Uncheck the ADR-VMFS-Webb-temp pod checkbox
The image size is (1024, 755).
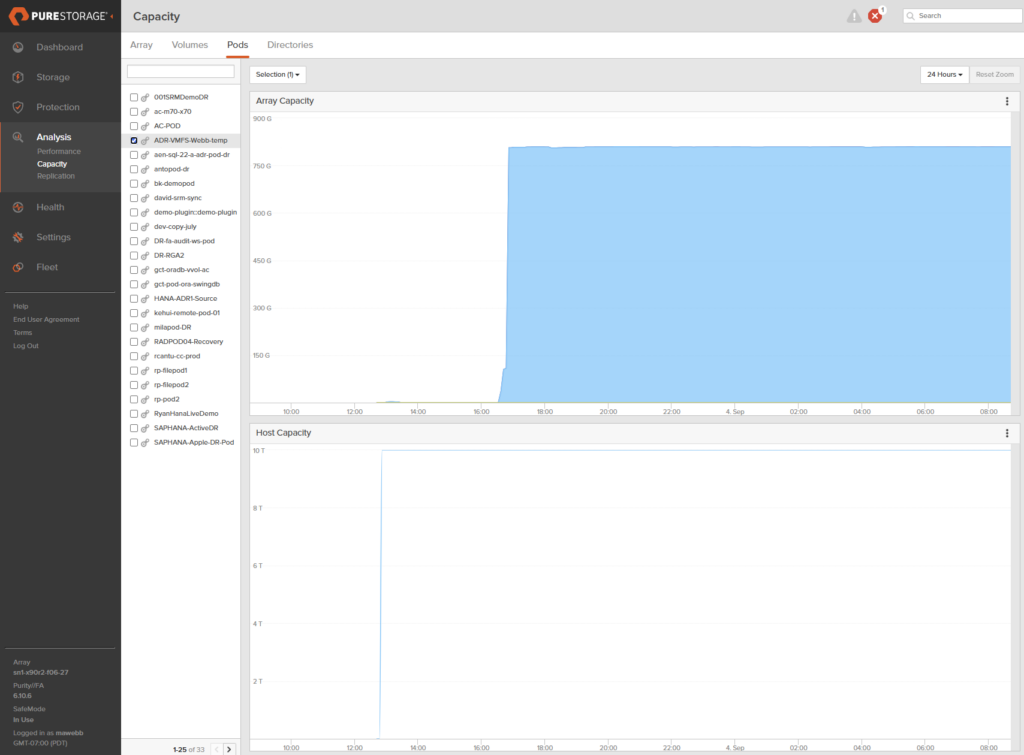click(x=134, y=140)
